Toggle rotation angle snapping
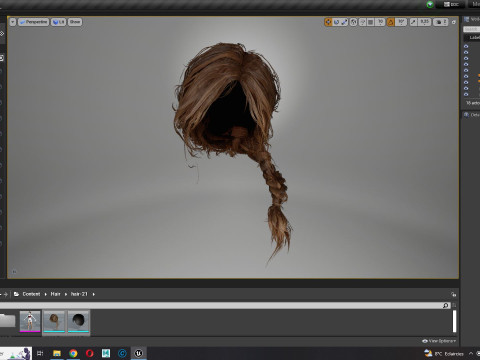 (x=390, y=22)
